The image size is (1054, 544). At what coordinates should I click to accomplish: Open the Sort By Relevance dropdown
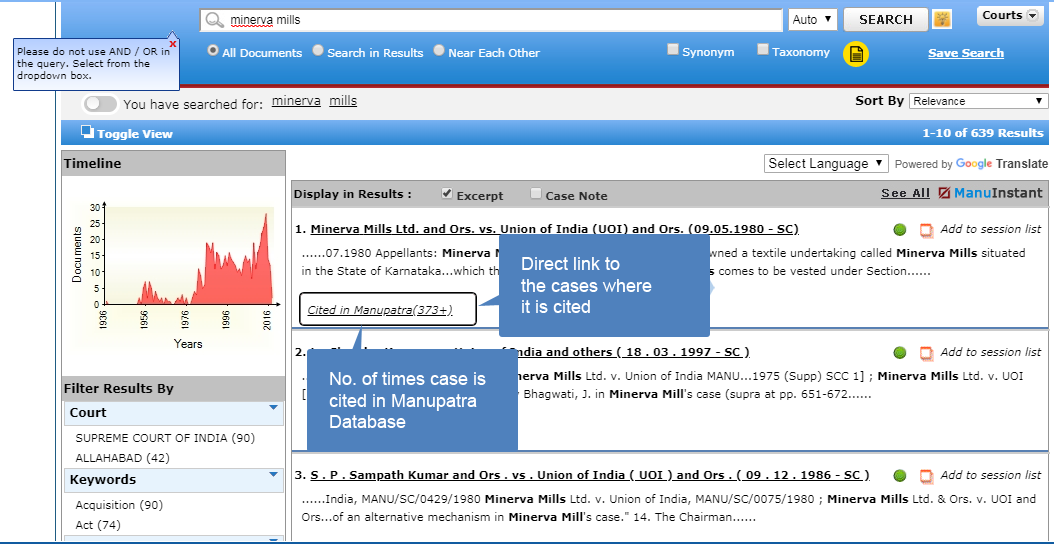pyautogui.click(x=978, y=101)
